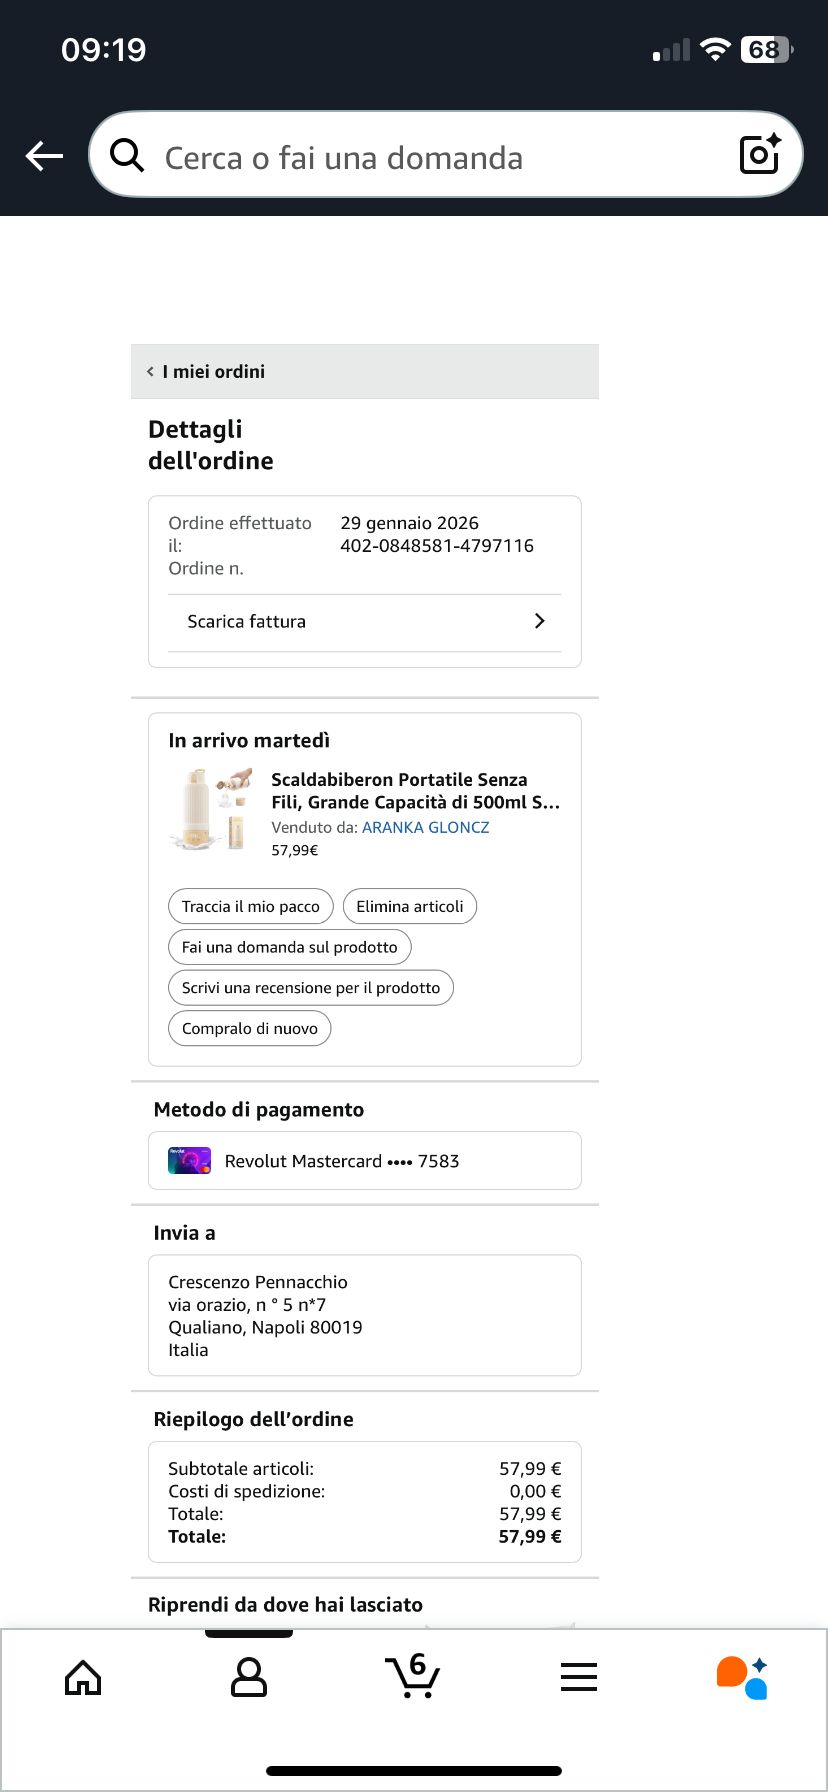Tap the Revolut card icon
The width and height of the screenshot is (828, 1792).
(189, 1161)
